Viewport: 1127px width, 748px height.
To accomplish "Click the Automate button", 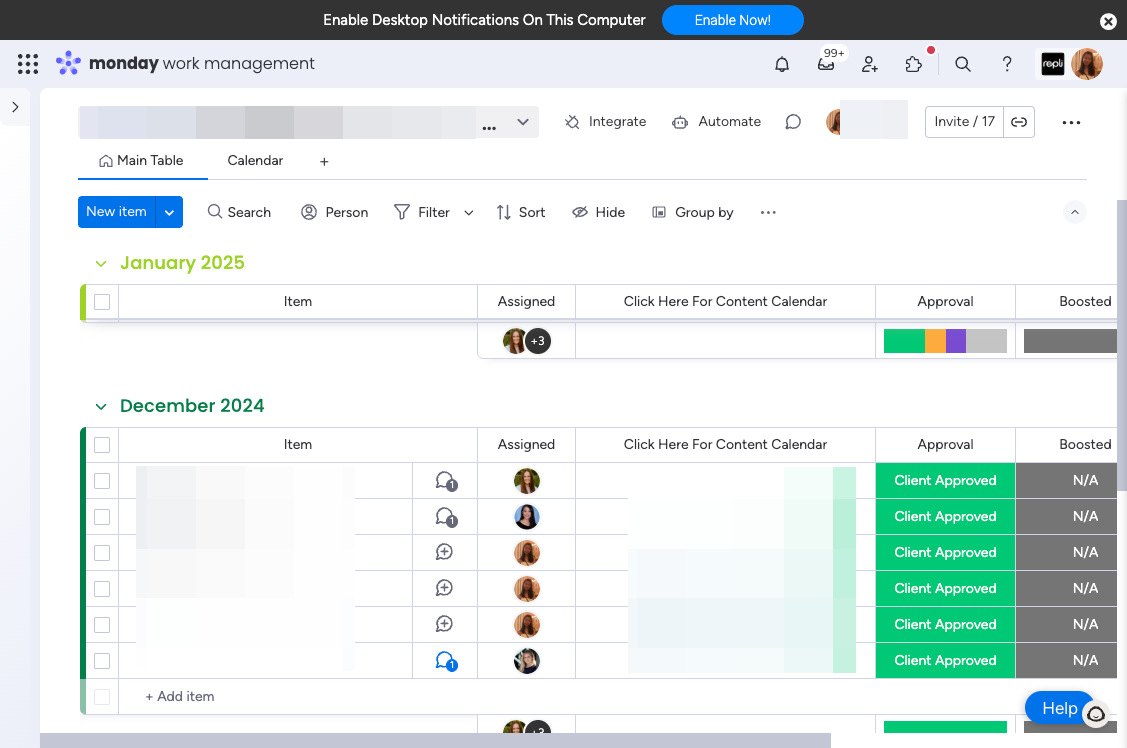I will click(716, 122).
